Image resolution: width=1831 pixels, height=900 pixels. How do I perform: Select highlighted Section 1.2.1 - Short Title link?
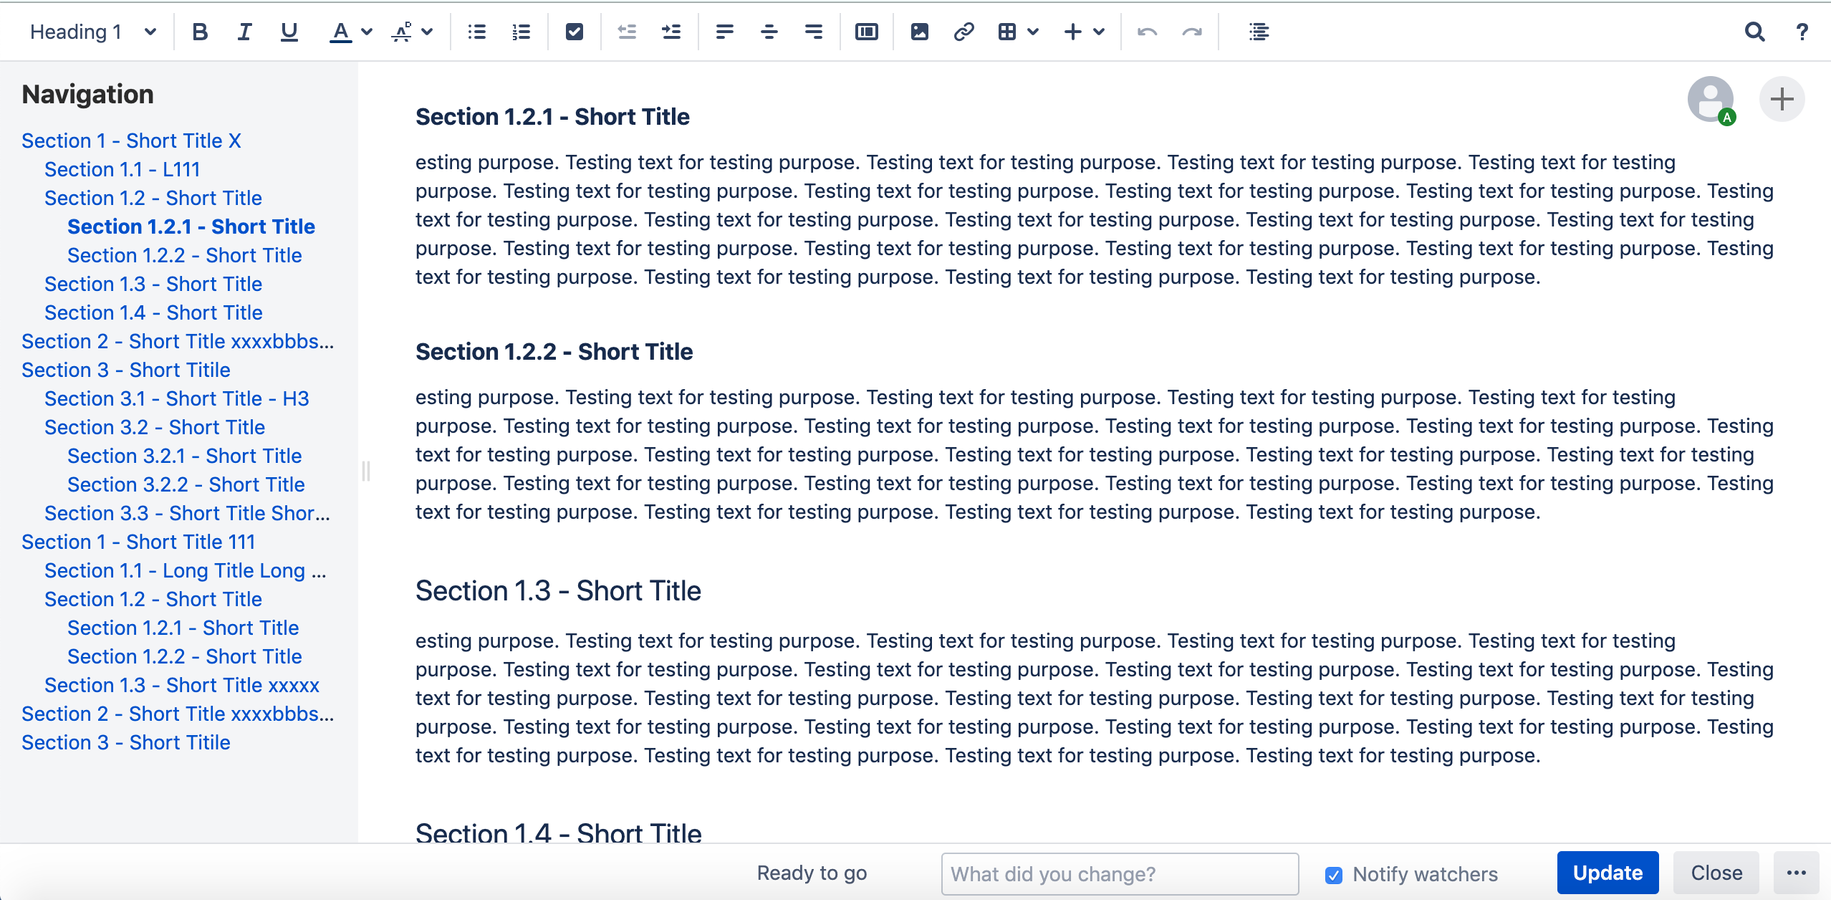(191, 227)
